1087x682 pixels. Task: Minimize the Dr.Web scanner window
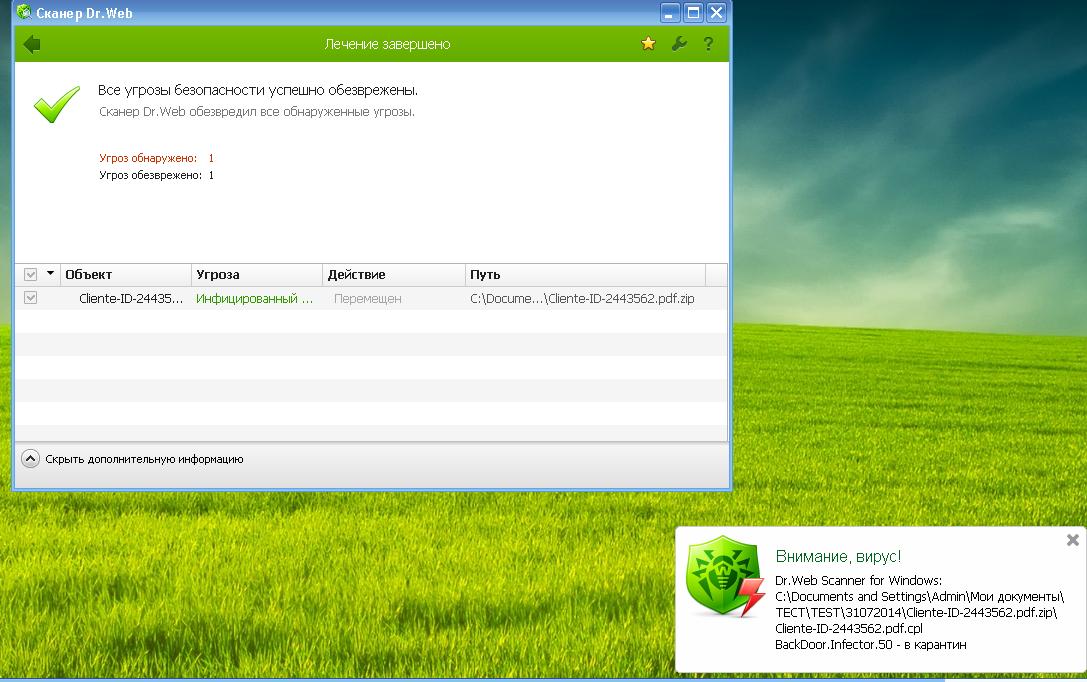(x=670, y=13)
